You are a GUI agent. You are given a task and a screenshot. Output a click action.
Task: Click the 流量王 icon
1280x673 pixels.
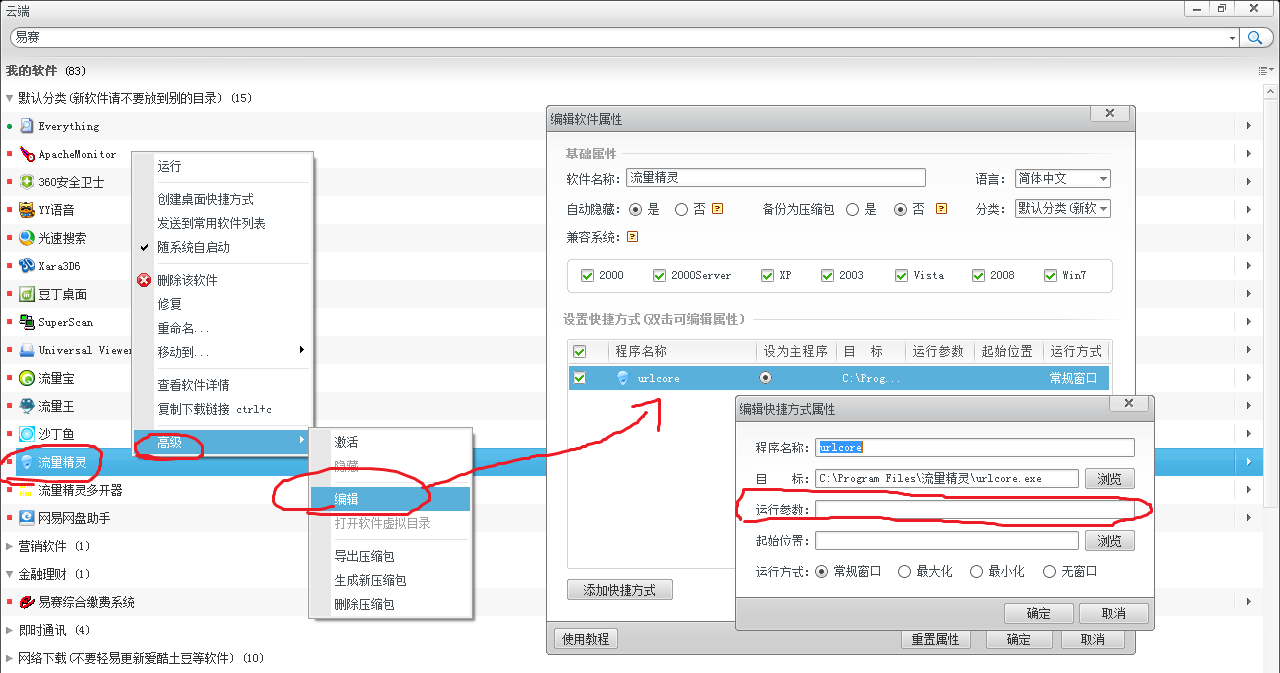[x=27, y=406]
